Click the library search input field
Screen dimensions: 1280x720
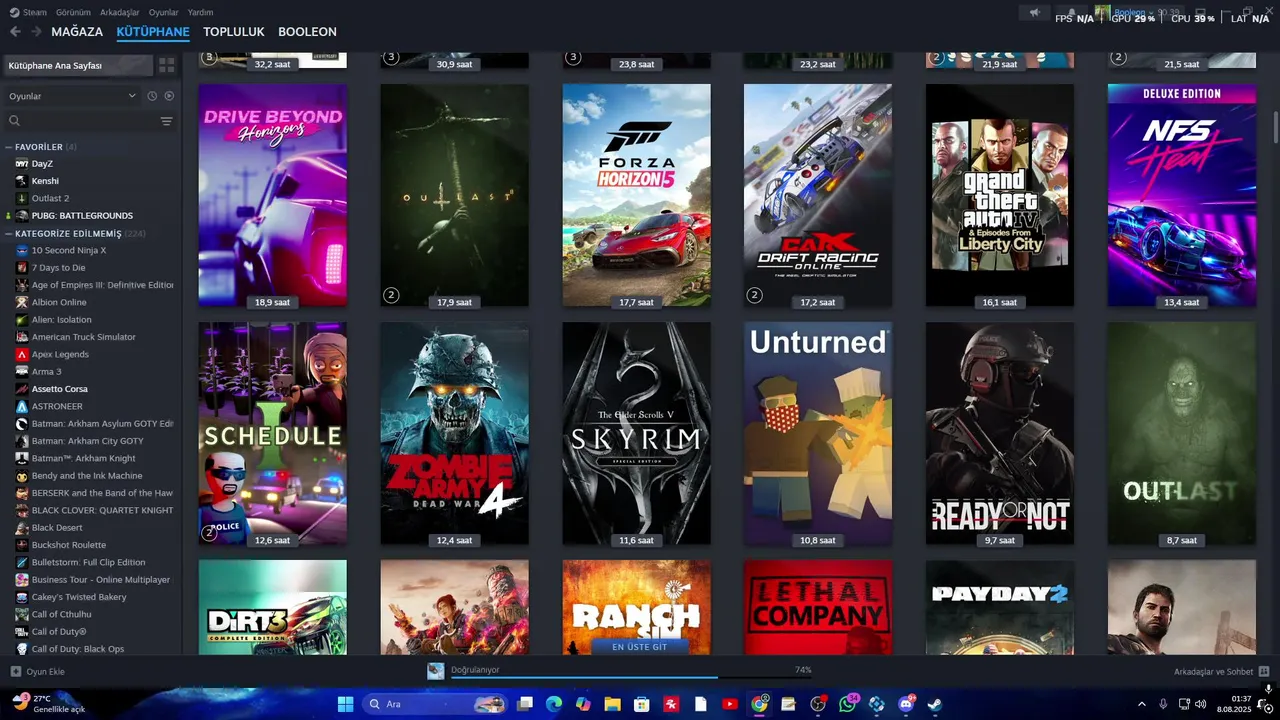88,121
